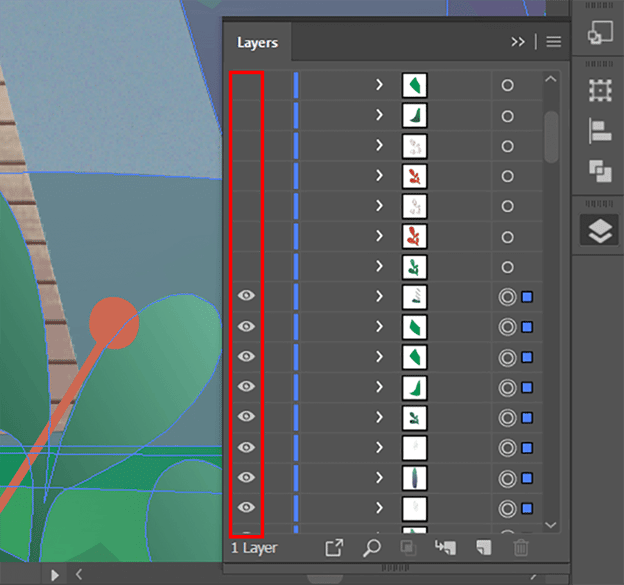The width and height of the screenshot is (624, 585).
Task: Collapse the panel with the double-arrow icon
Action: tap(517, 42)
